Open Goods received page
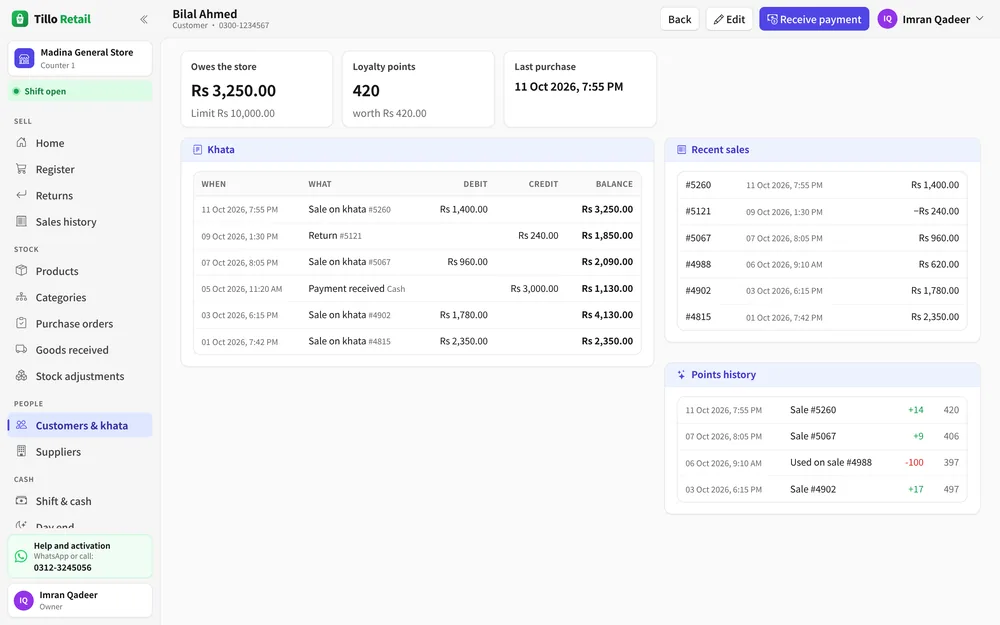Viewport: 1000px width, 625px height. click(x=80, y=349)
